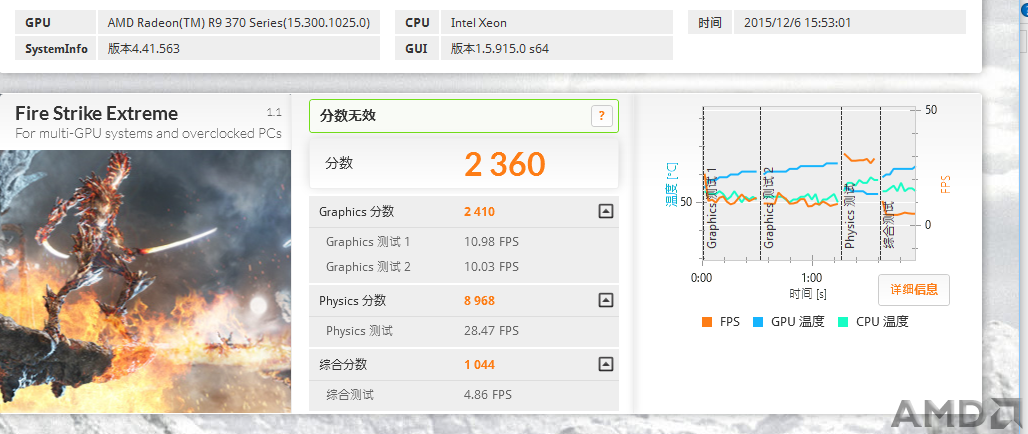Collapse the 综合分数 section
This screenshot has height=434, width=1028.
(x=606, y=364)
